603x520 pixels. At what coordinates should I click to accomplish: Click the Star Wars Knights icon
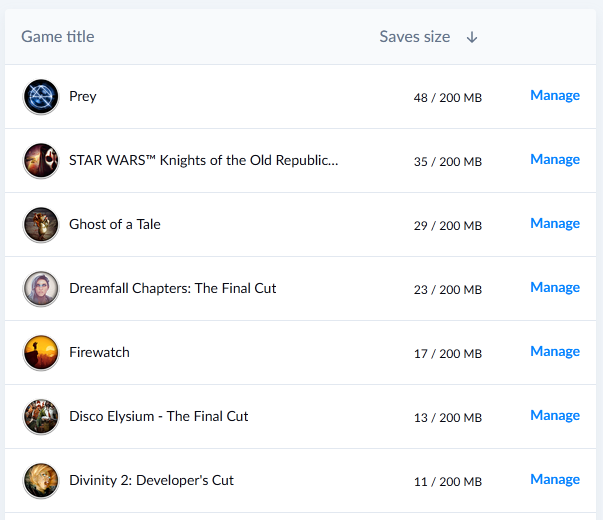[x=41, y=160]
